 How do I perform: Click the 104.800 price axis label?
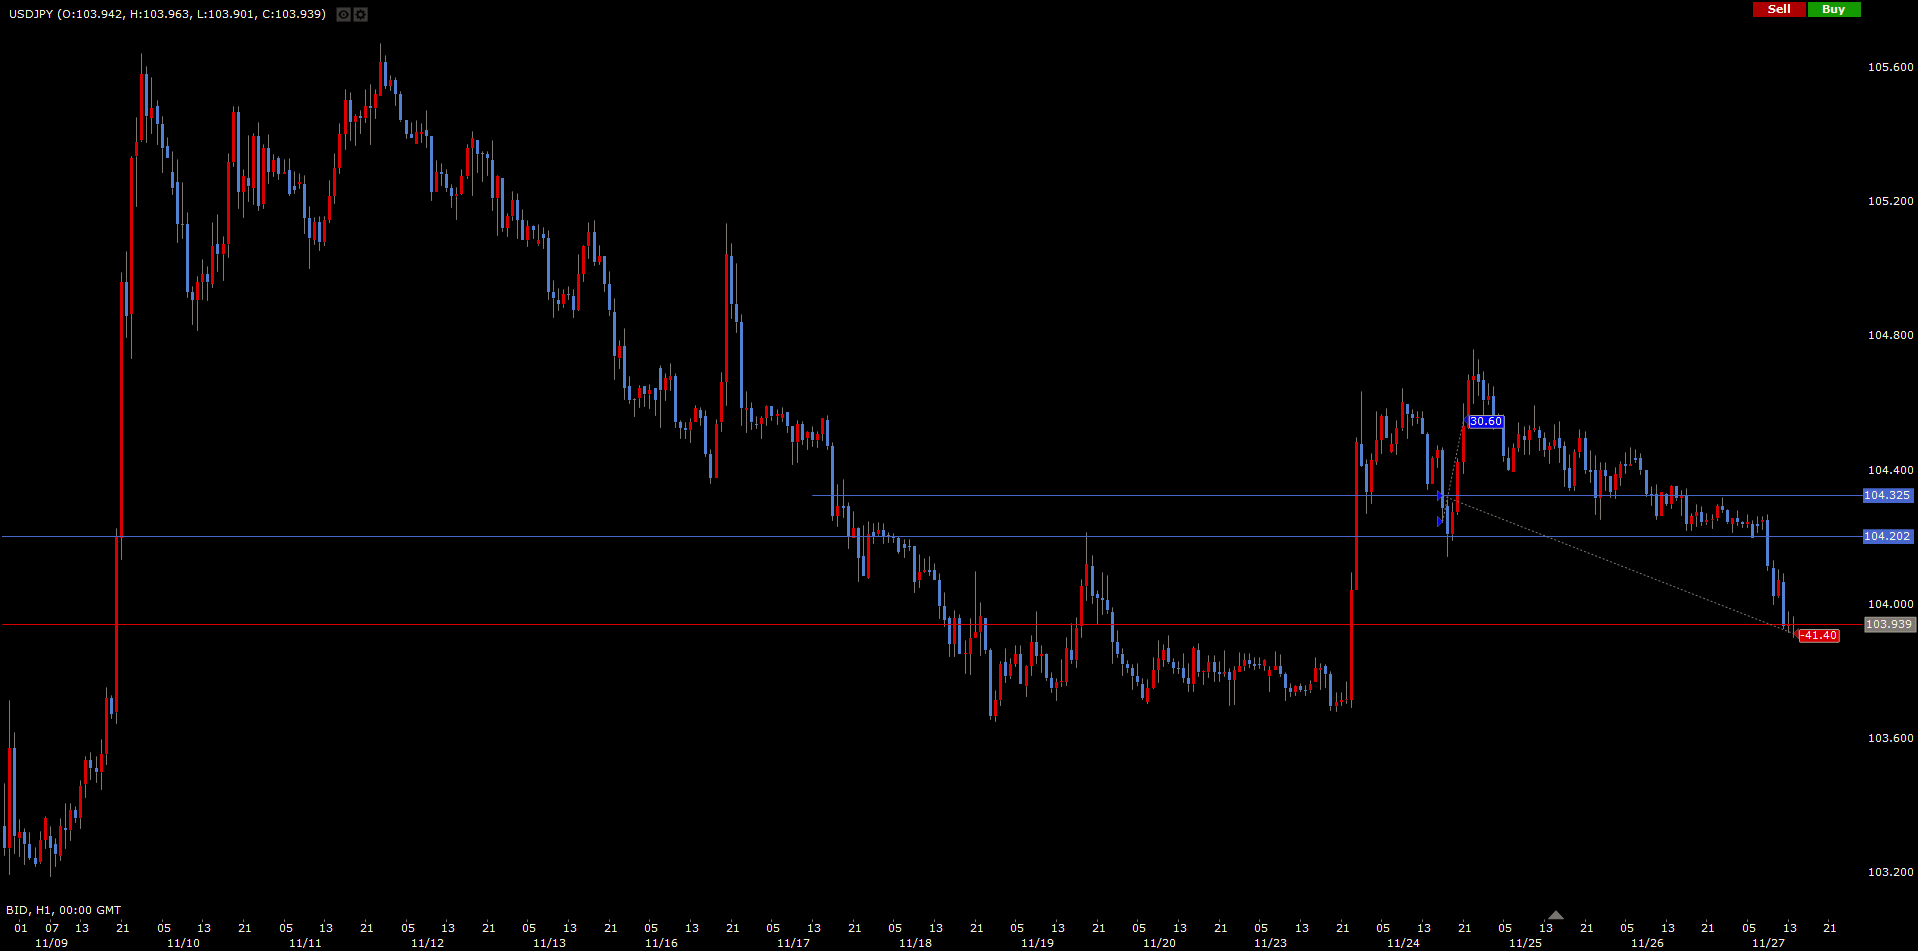pyautogui.click(x=1890, y=336)
